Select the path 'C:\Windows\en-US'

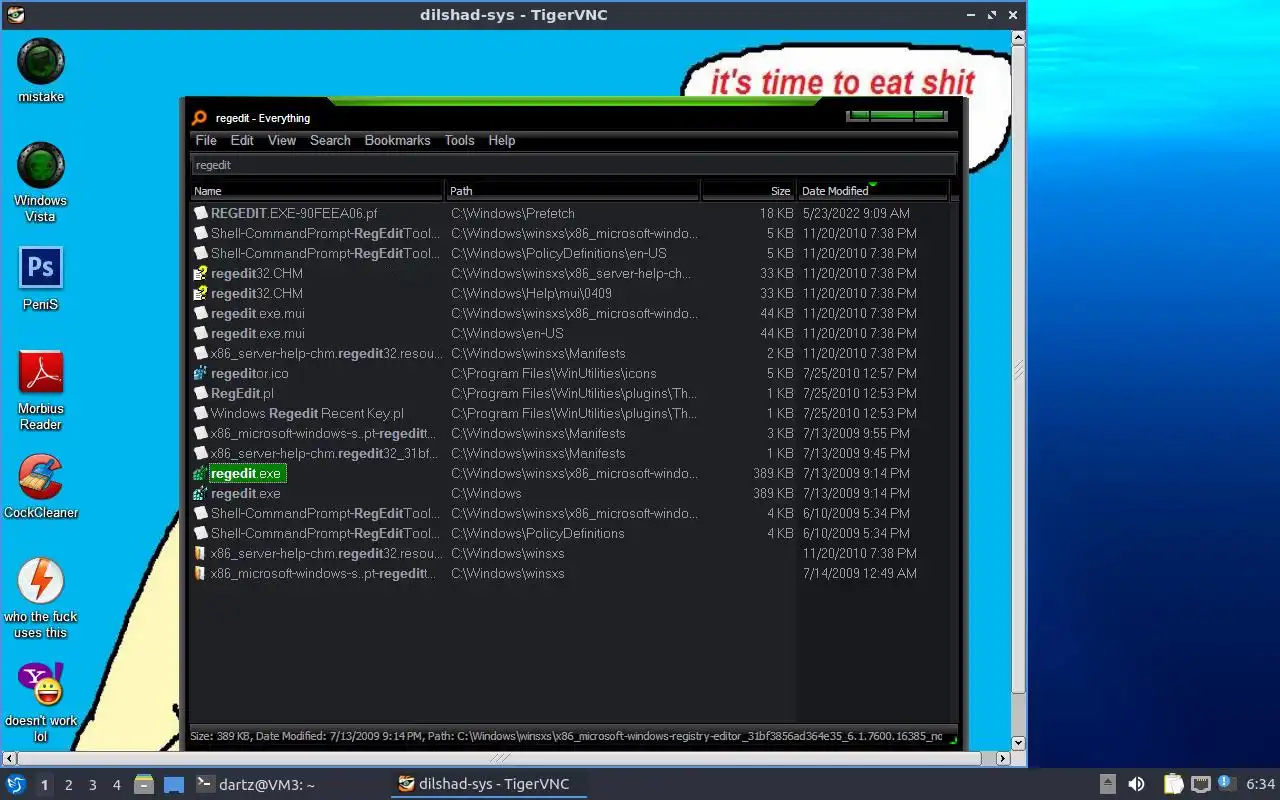pos(507,333)
